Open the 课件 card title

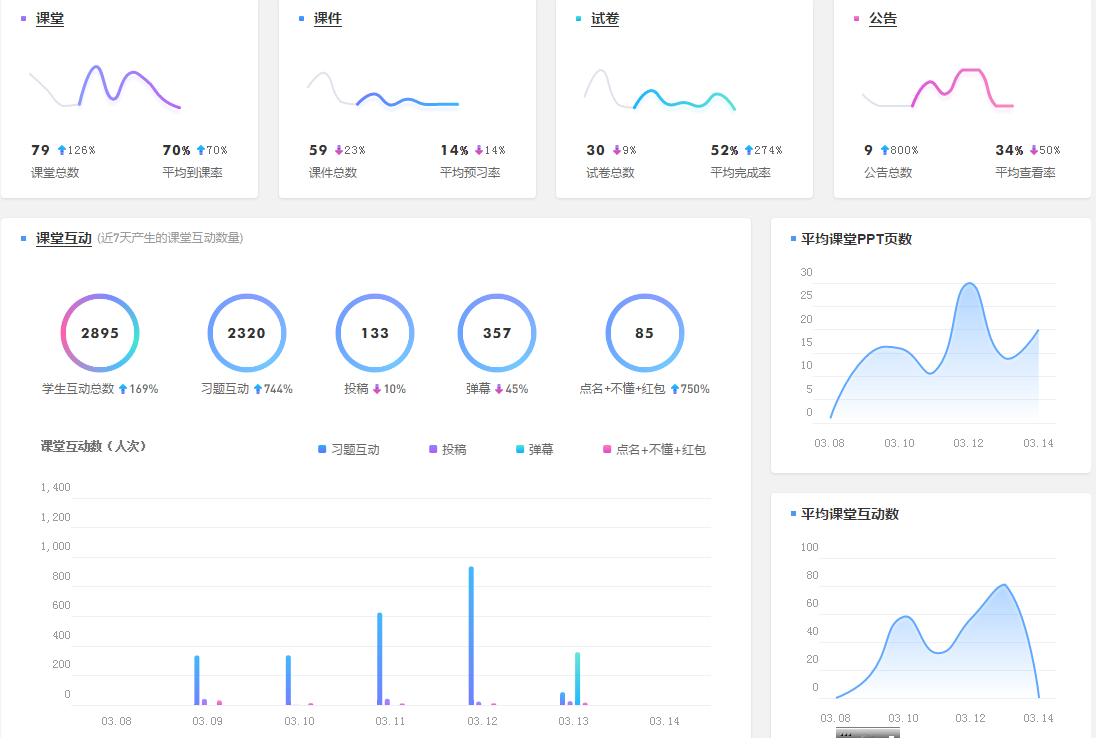(327, 19)
